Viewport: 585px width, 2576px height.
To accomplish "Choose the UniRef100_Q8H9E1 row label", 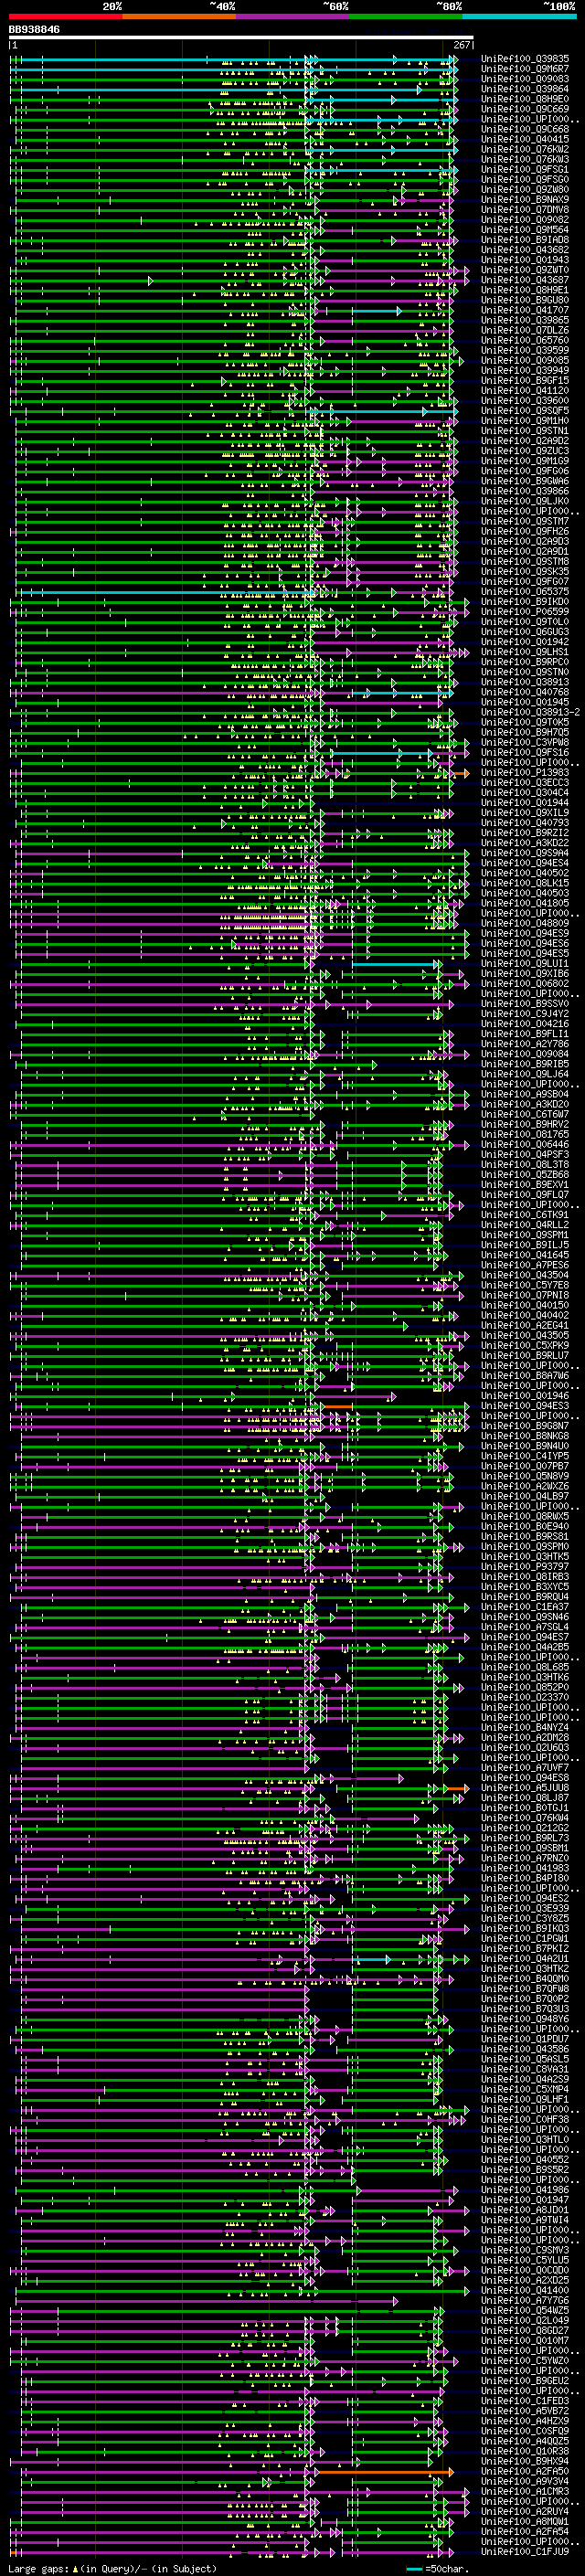I will click(x=525, y=290).
